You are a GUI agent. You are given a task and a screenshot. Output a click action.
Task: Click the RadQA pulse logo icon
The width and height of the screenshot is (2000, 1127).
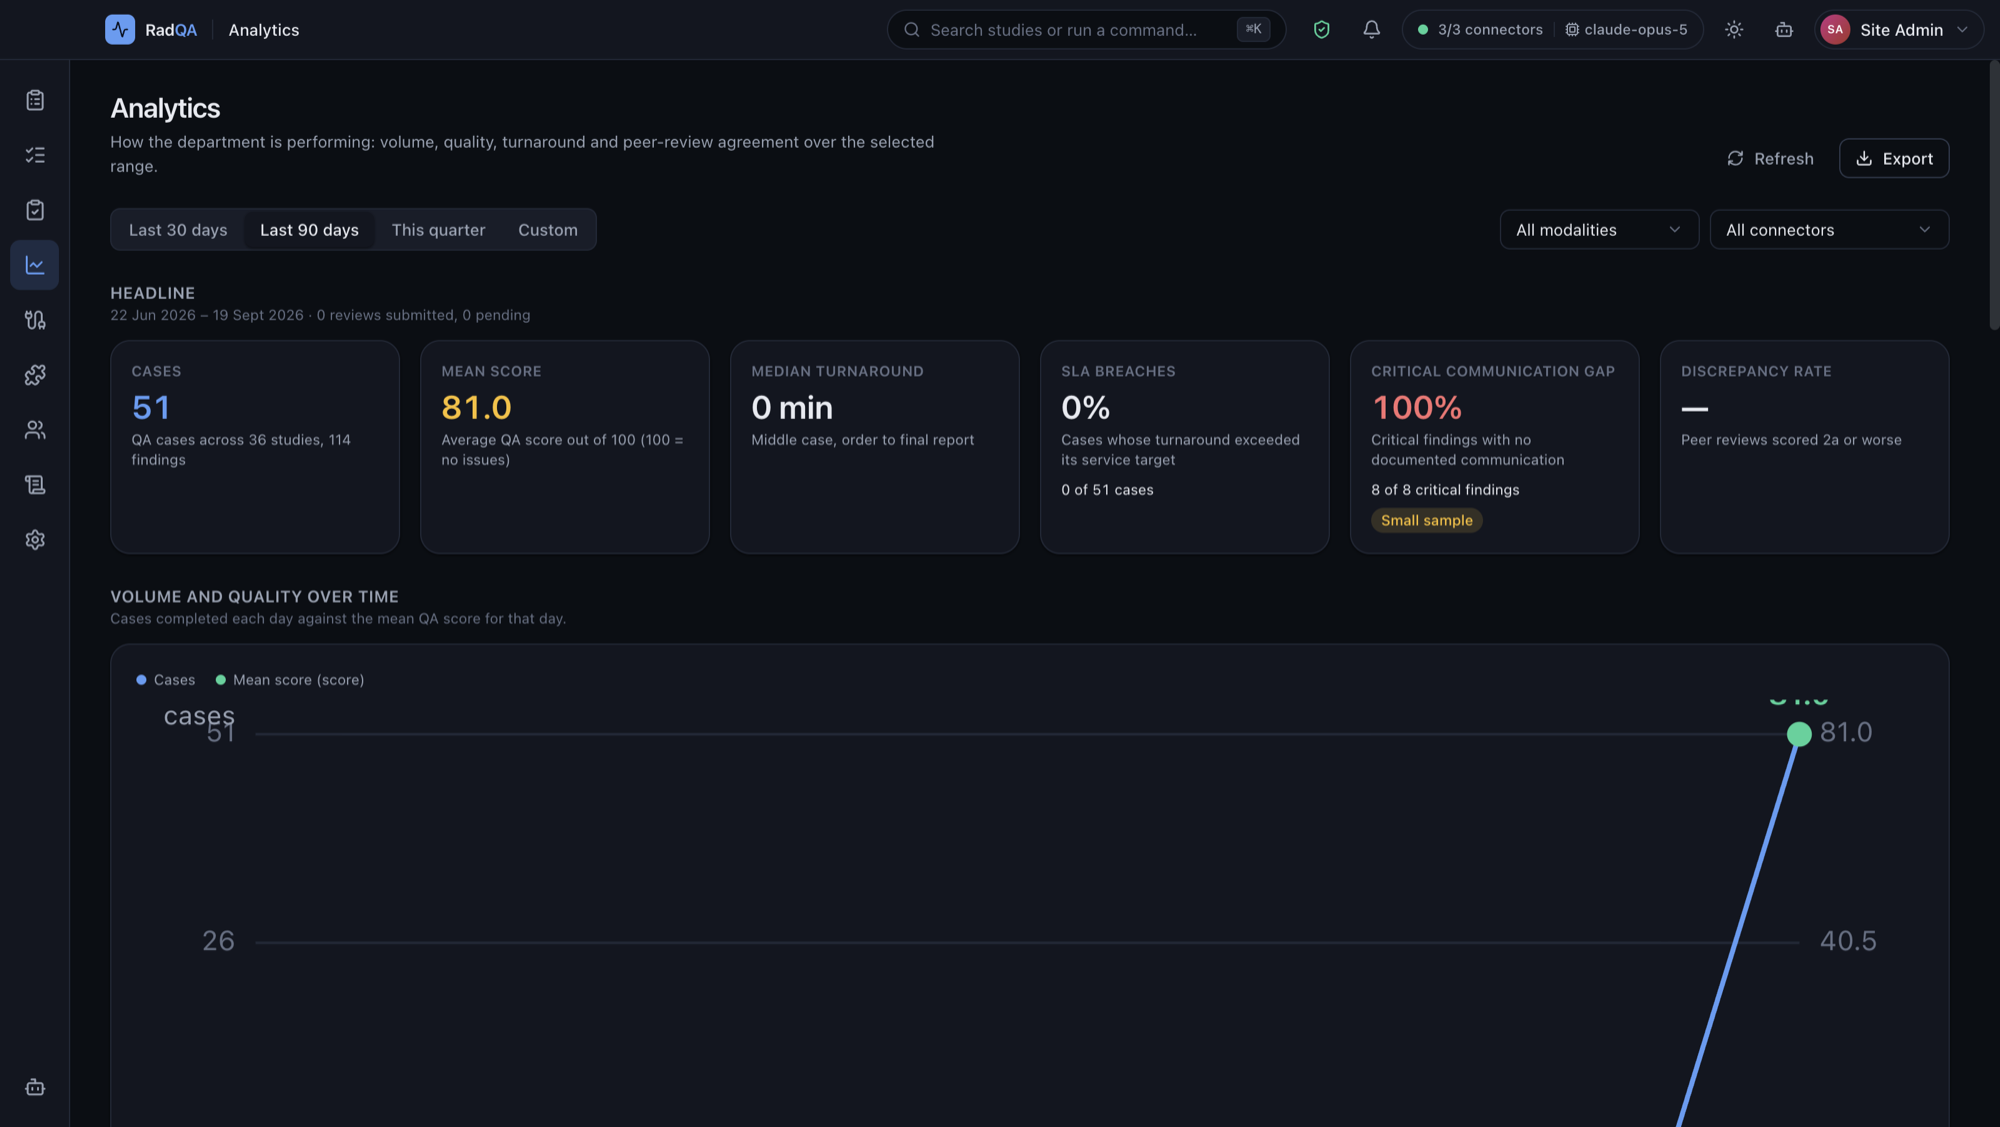pyautogui.click(x=120, y=30)
